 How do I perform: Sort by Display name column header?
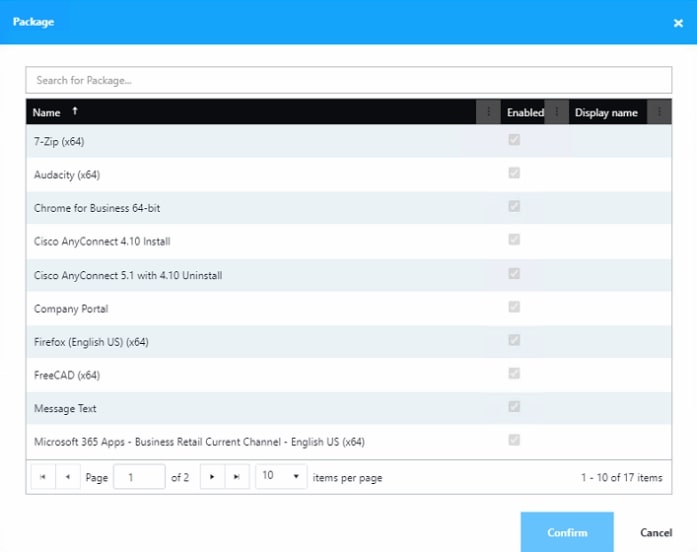pyautogui.click(x=606, y=112)
